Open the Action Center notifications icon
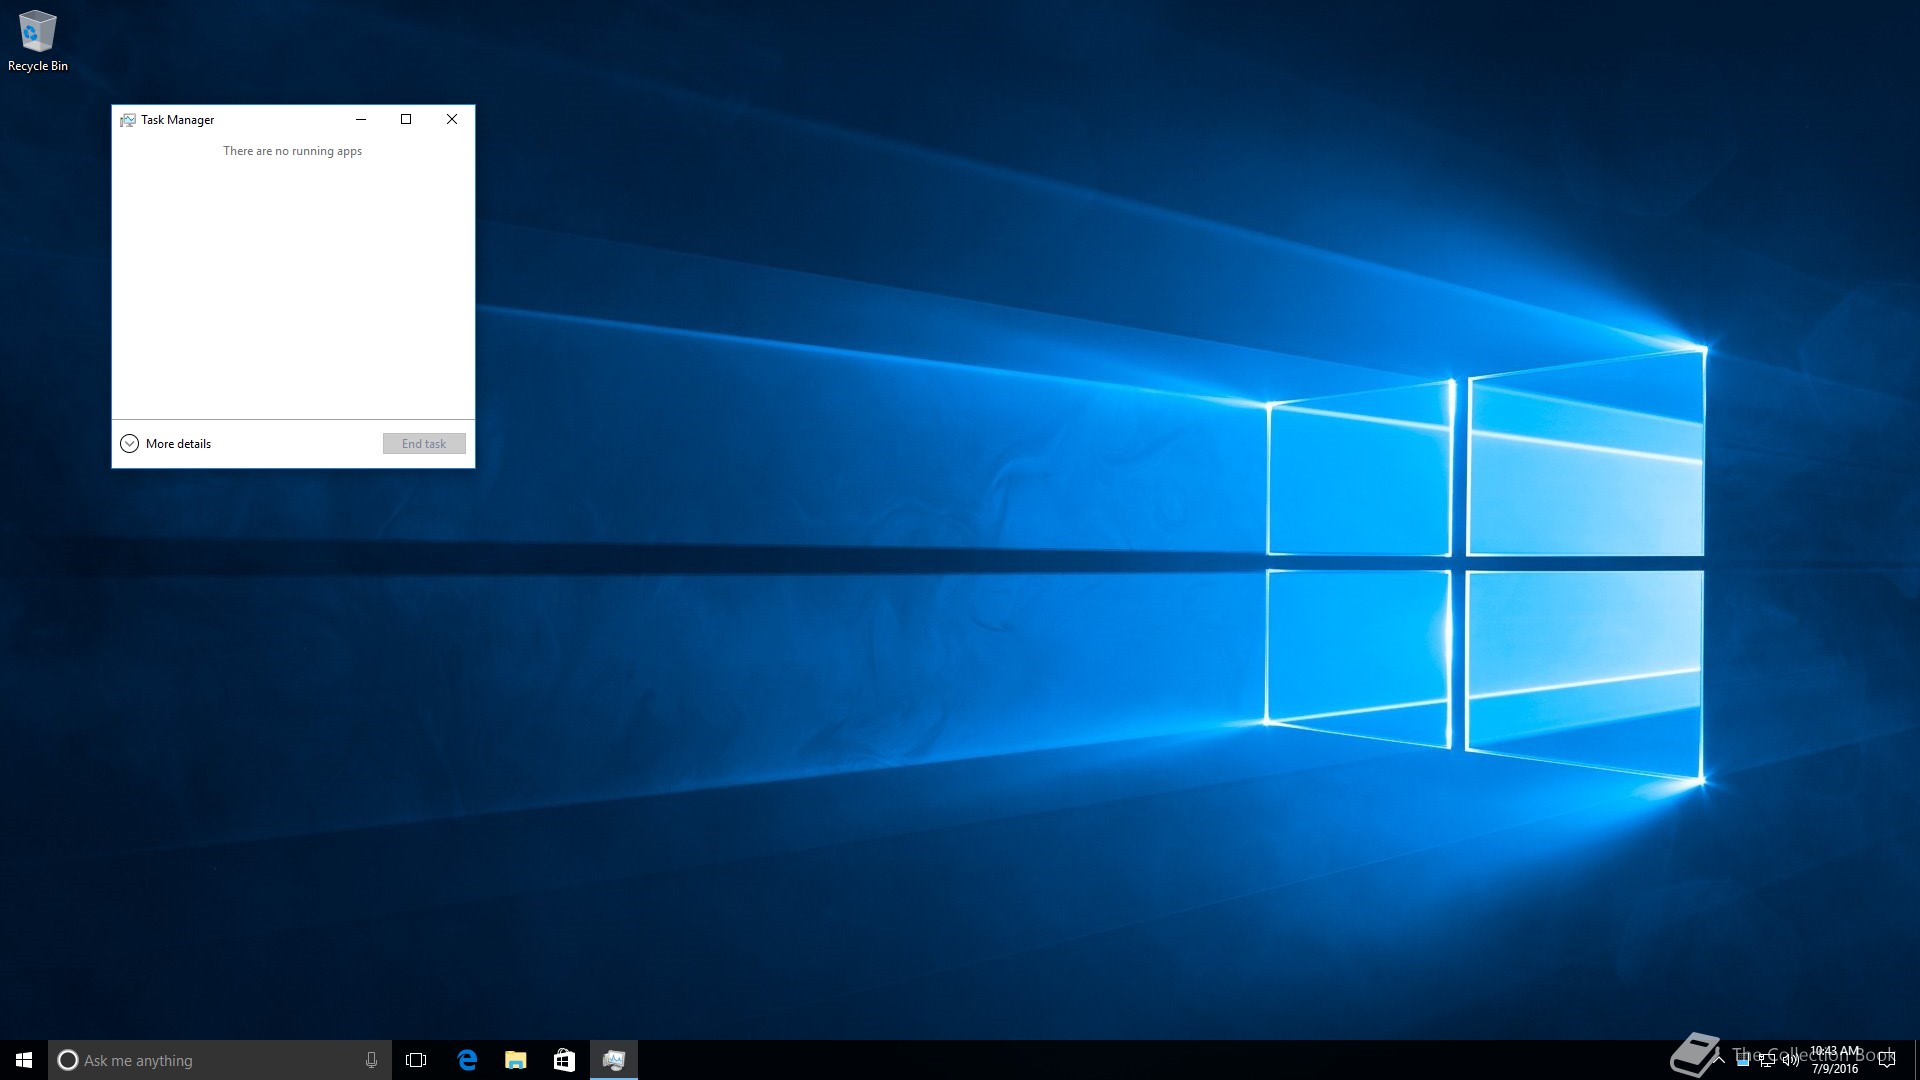1920x1080 pixels. click(x=1887, y=1060)
